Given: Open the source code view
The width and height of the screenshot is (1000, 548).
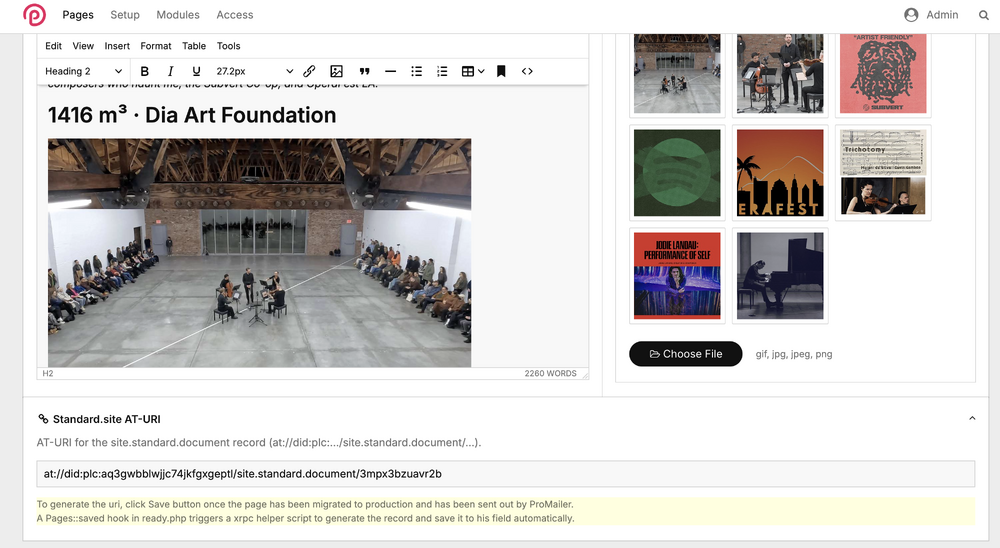Looking at the screenshot, I should point(527,71).
